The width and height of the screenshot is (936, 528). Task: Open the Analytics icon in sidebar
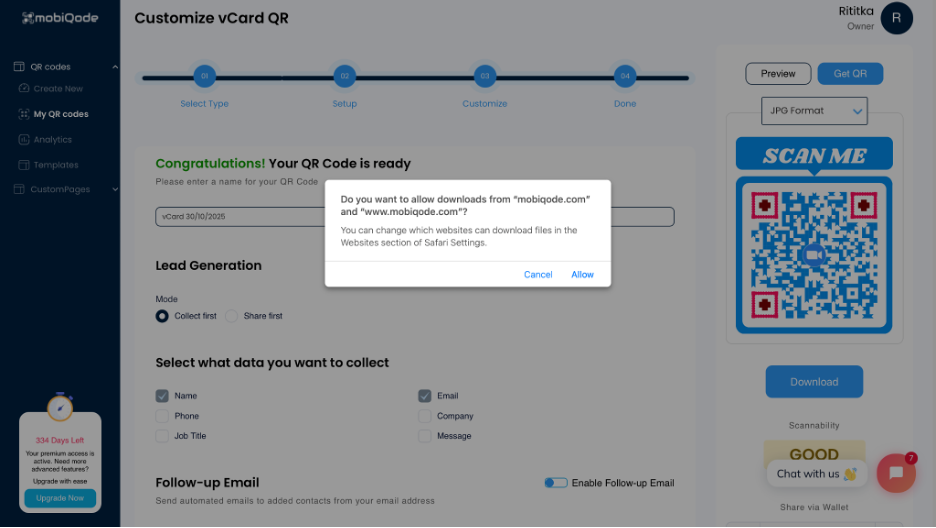(x=25, y=140)
